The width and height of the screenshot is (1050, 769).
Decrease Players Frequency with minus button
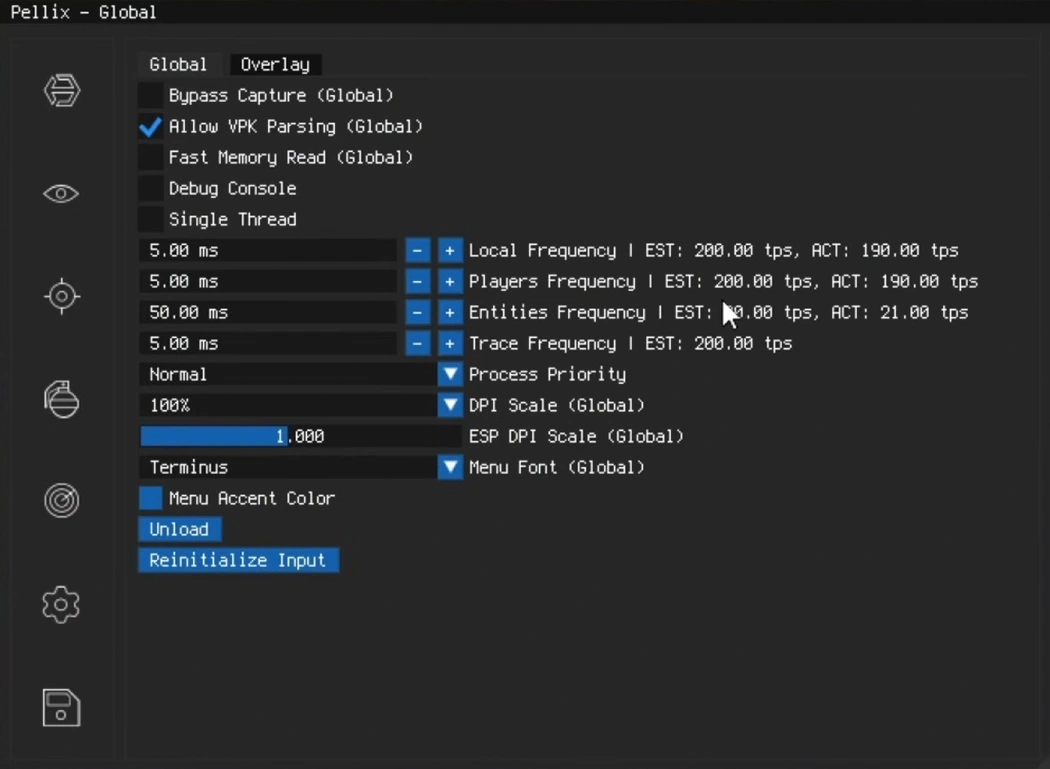pyautogui.click(x=417, y=281)
